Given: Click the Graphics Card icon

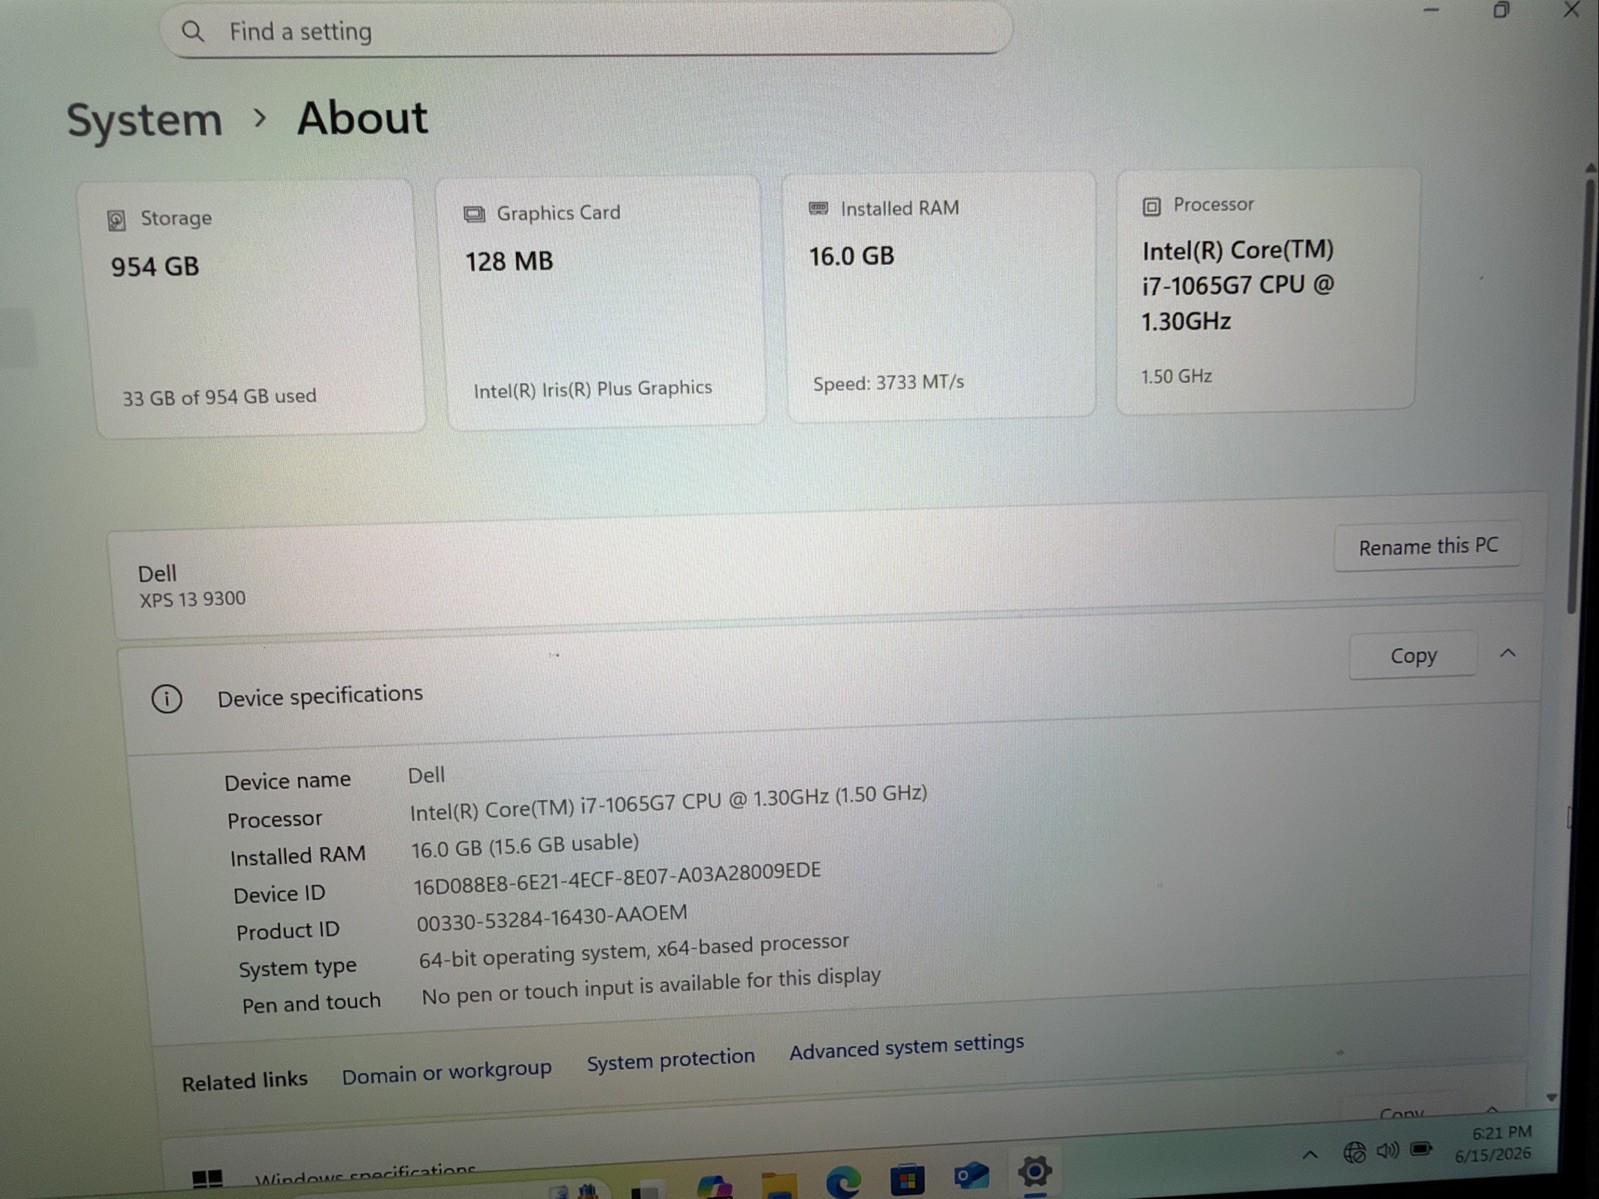Looking at the screenshot, I should tap(474, 214).
